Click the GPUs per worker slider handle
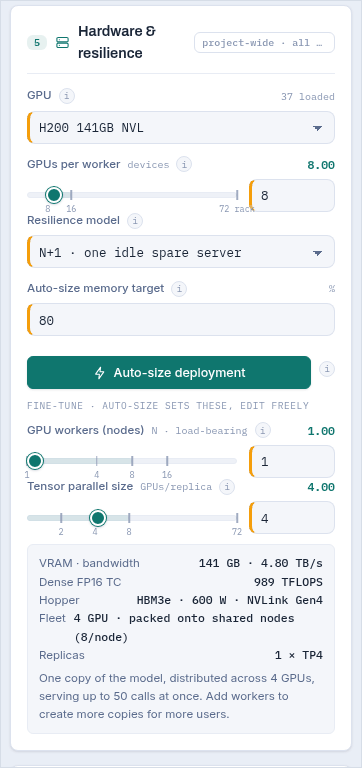The height and width of the screenshot is (768, 362). pyautogui.click(x=53, y=195)
